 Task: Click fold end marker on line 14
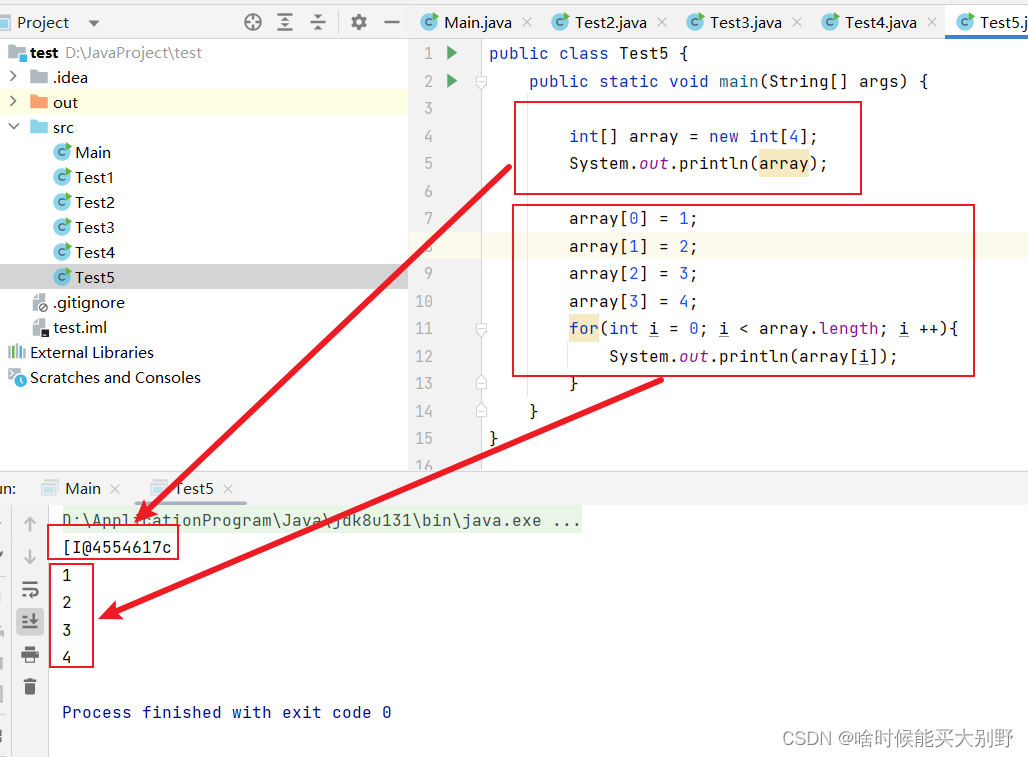pos(481,410)
